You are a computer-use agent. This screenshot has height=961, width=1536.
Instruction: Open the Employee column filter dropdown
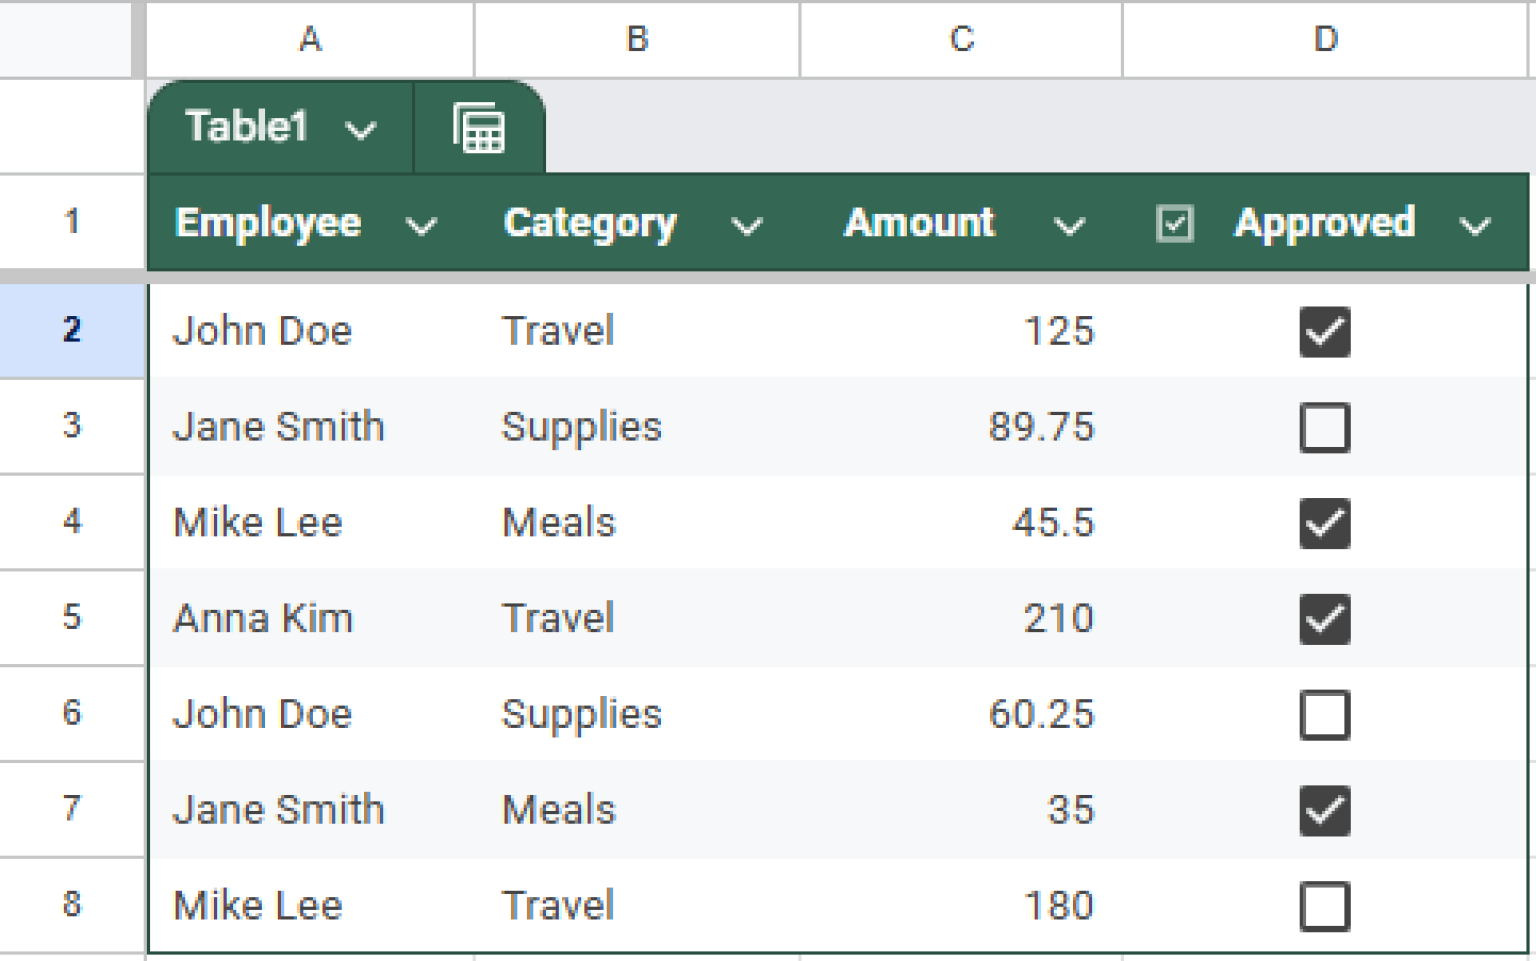(421, 225)
